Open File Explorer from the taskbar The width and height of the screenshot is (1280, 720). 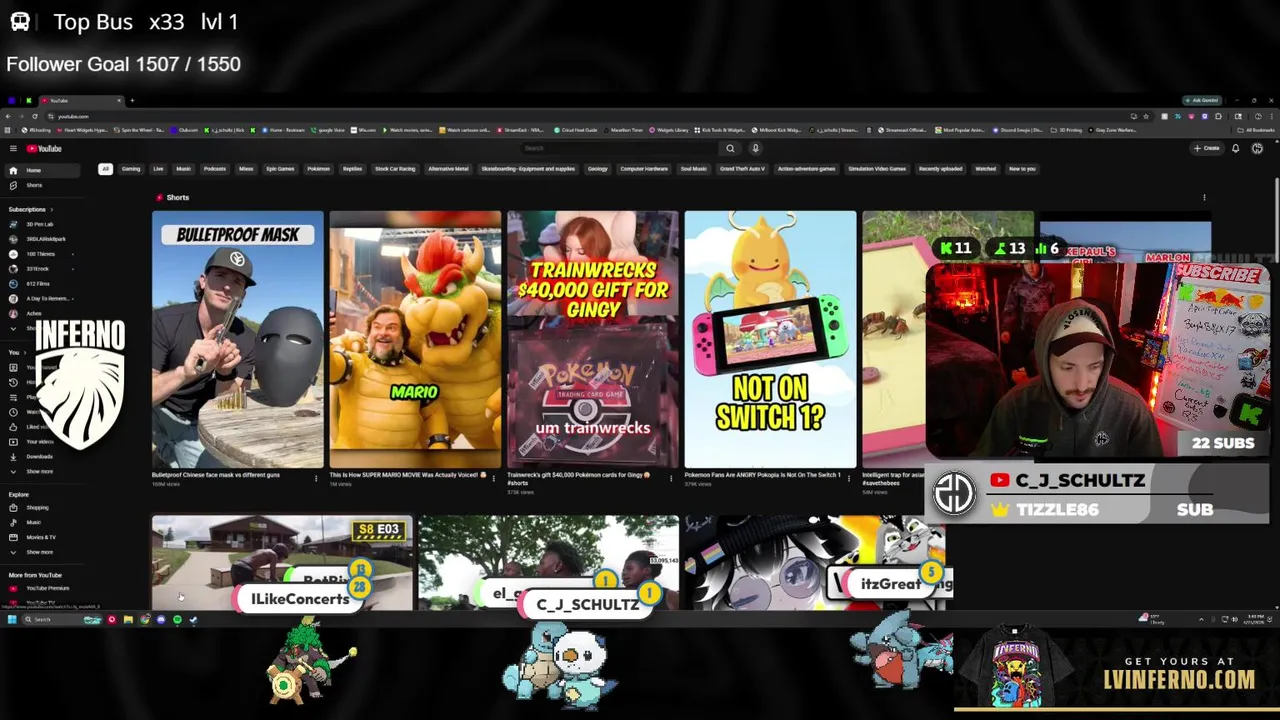click(128, 619)
